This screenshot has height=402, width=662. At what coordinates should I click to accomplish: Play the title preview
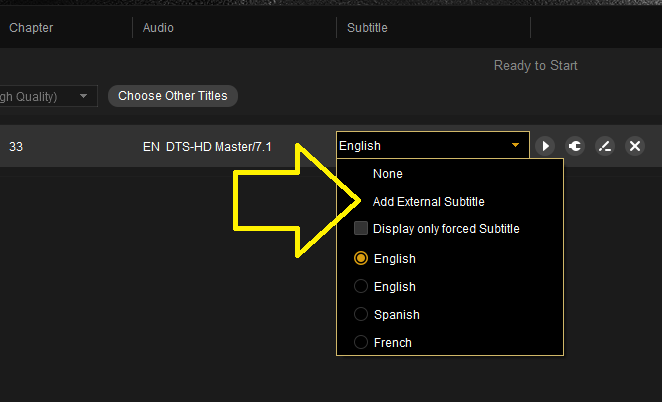(545, 146)
